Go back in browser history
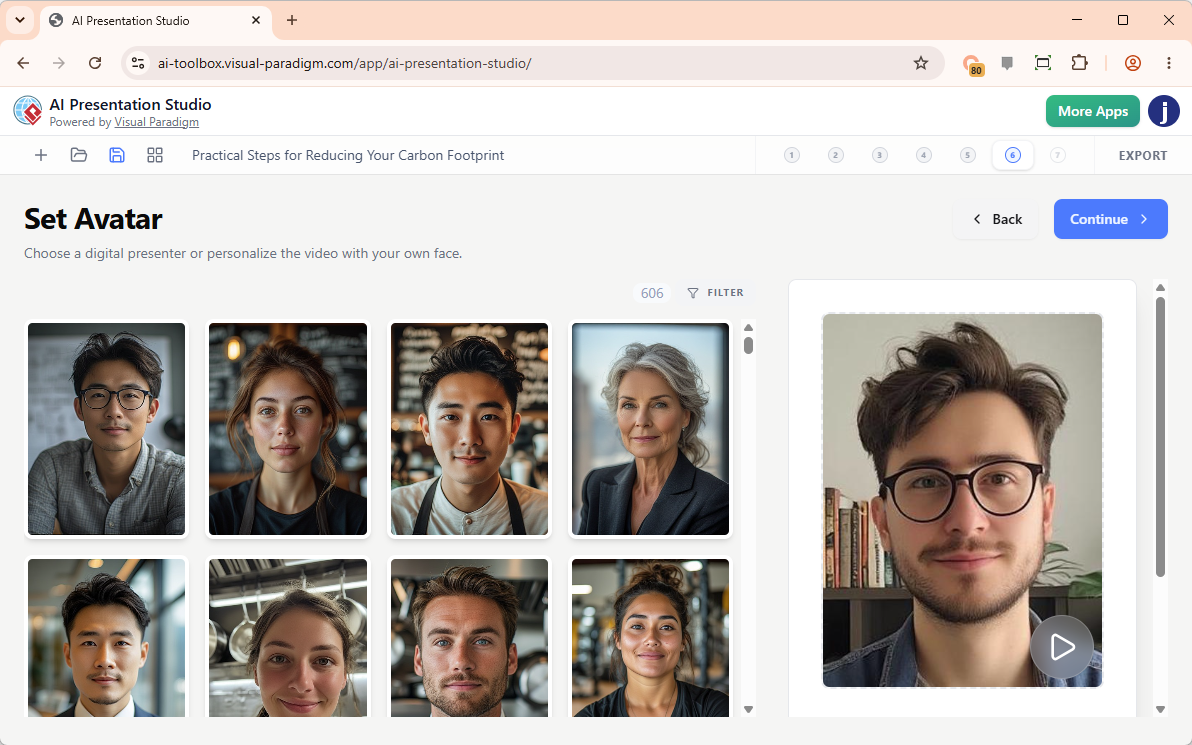1192x745 pixels. click(24, 63)
